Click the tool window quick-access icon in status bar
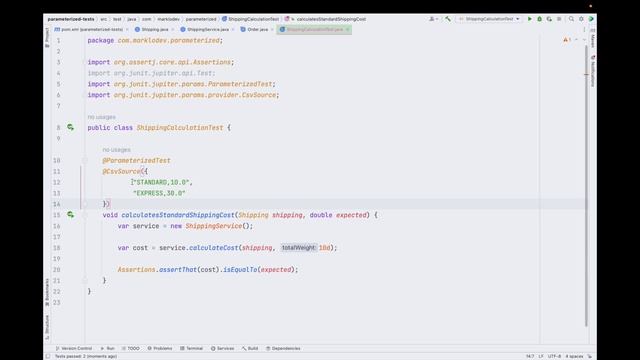The height and width of the screenshot is (360, 640). 48,356
